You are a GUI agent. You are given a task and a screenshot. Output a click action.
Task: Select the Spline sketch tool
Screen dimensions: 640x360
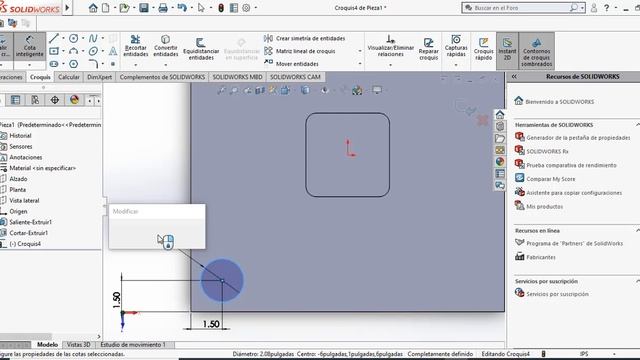[x=93, y=38]
